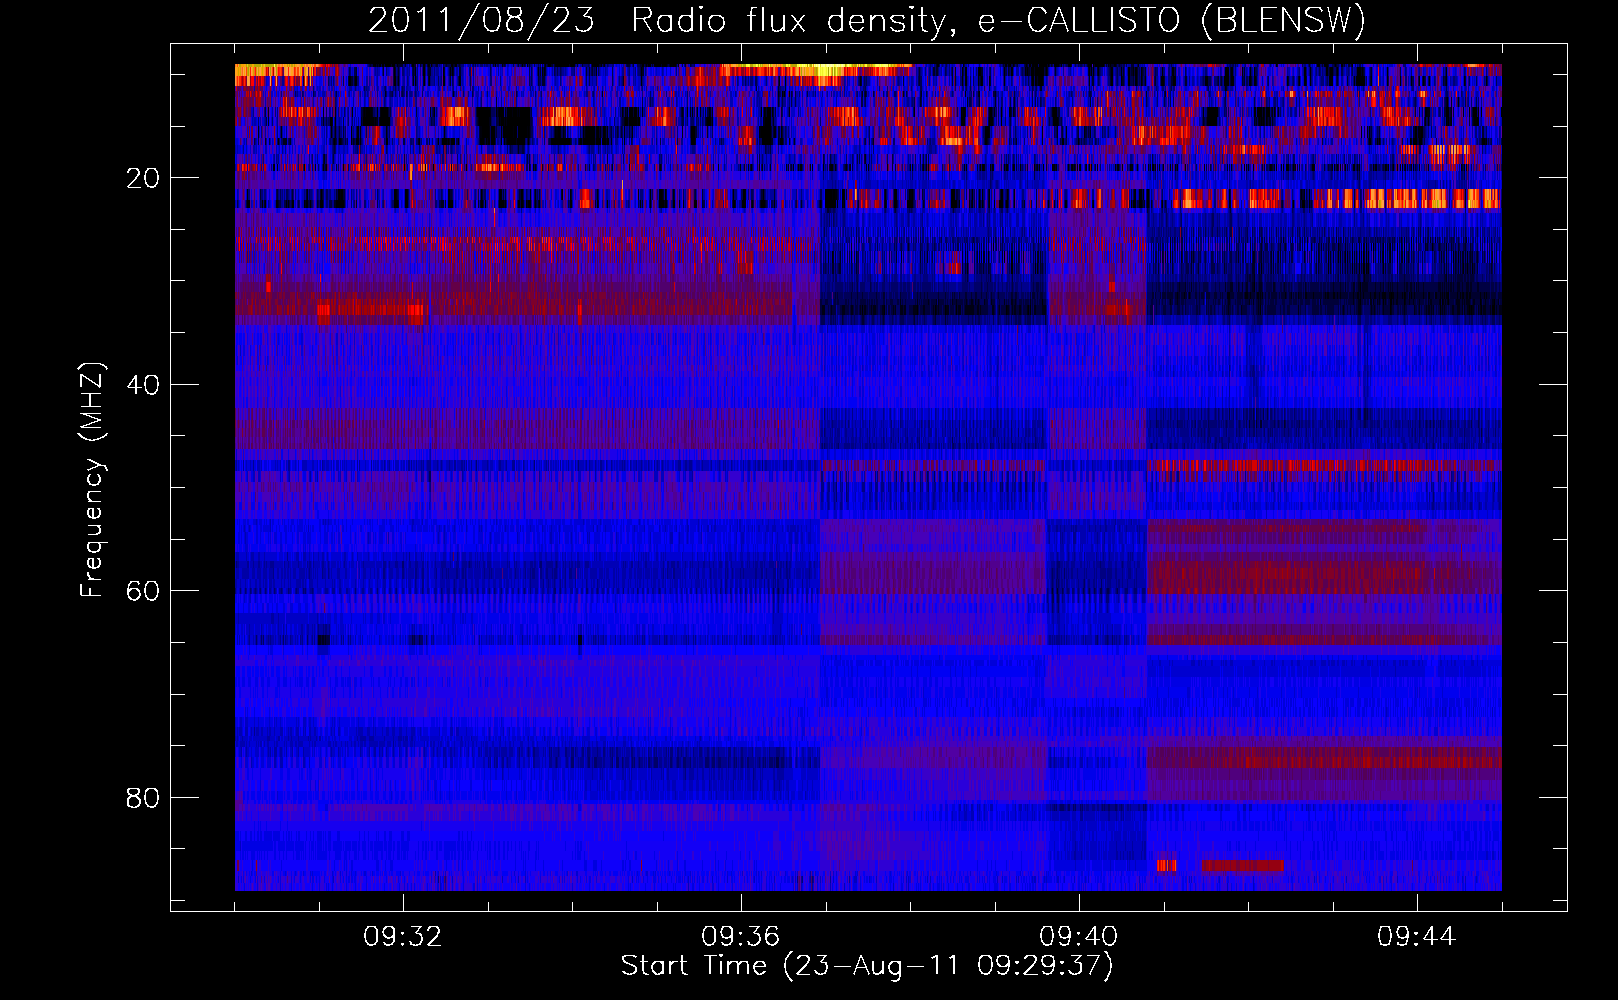Click the 60 MHz frequency tick label
Viewport: 1618px width, 1000px height.
point(144,591)
